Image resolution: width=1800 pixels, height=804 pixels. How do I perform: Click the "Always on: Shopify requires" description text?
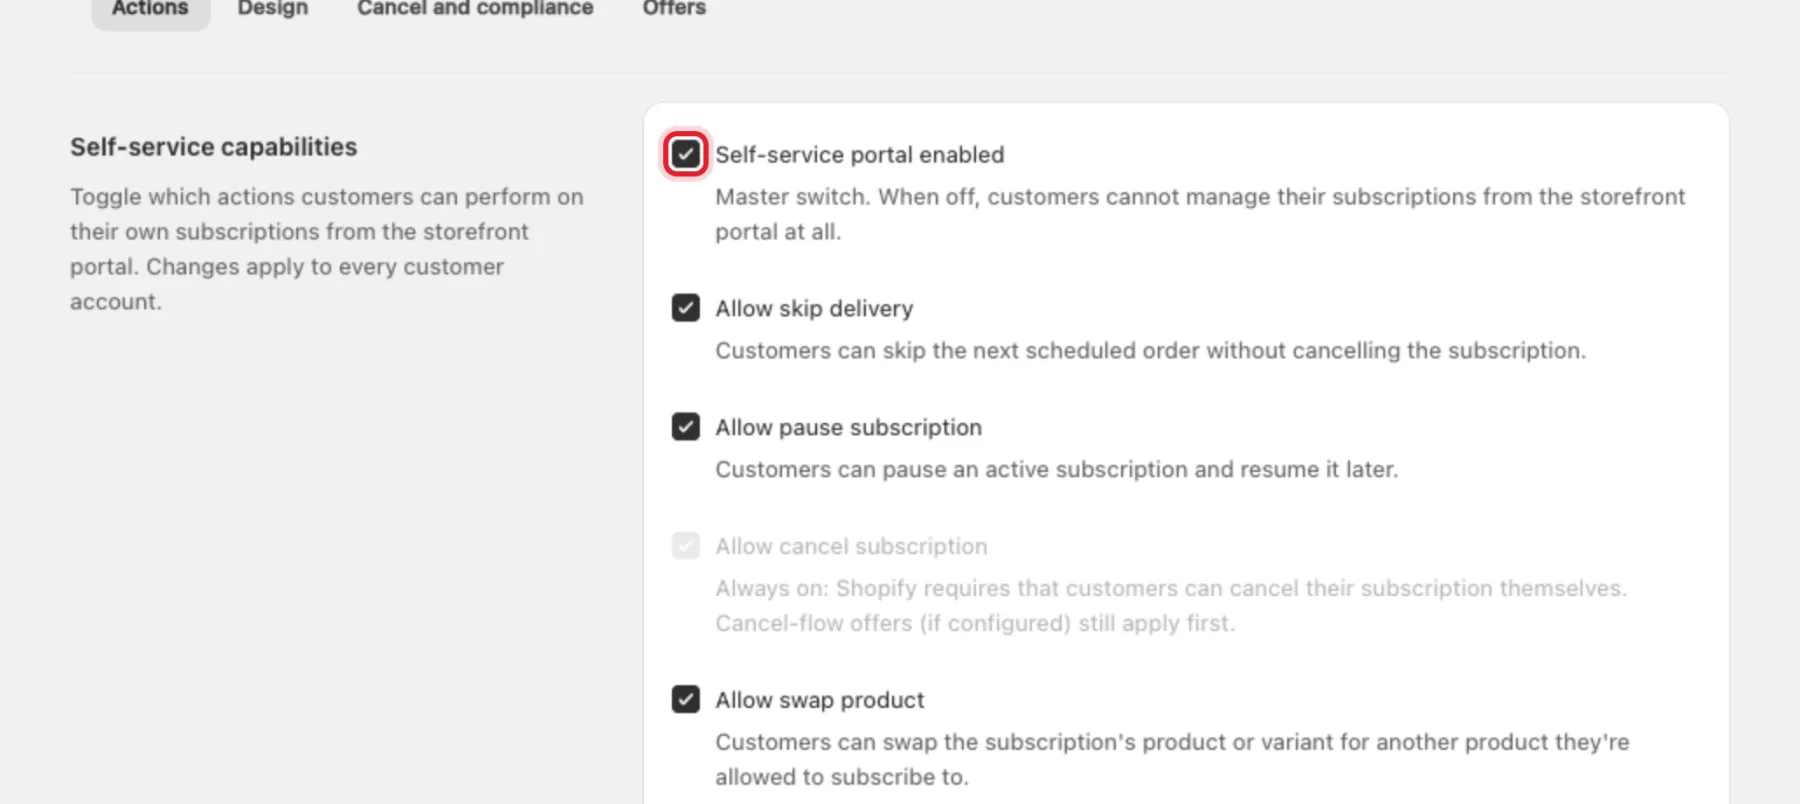1171,606
